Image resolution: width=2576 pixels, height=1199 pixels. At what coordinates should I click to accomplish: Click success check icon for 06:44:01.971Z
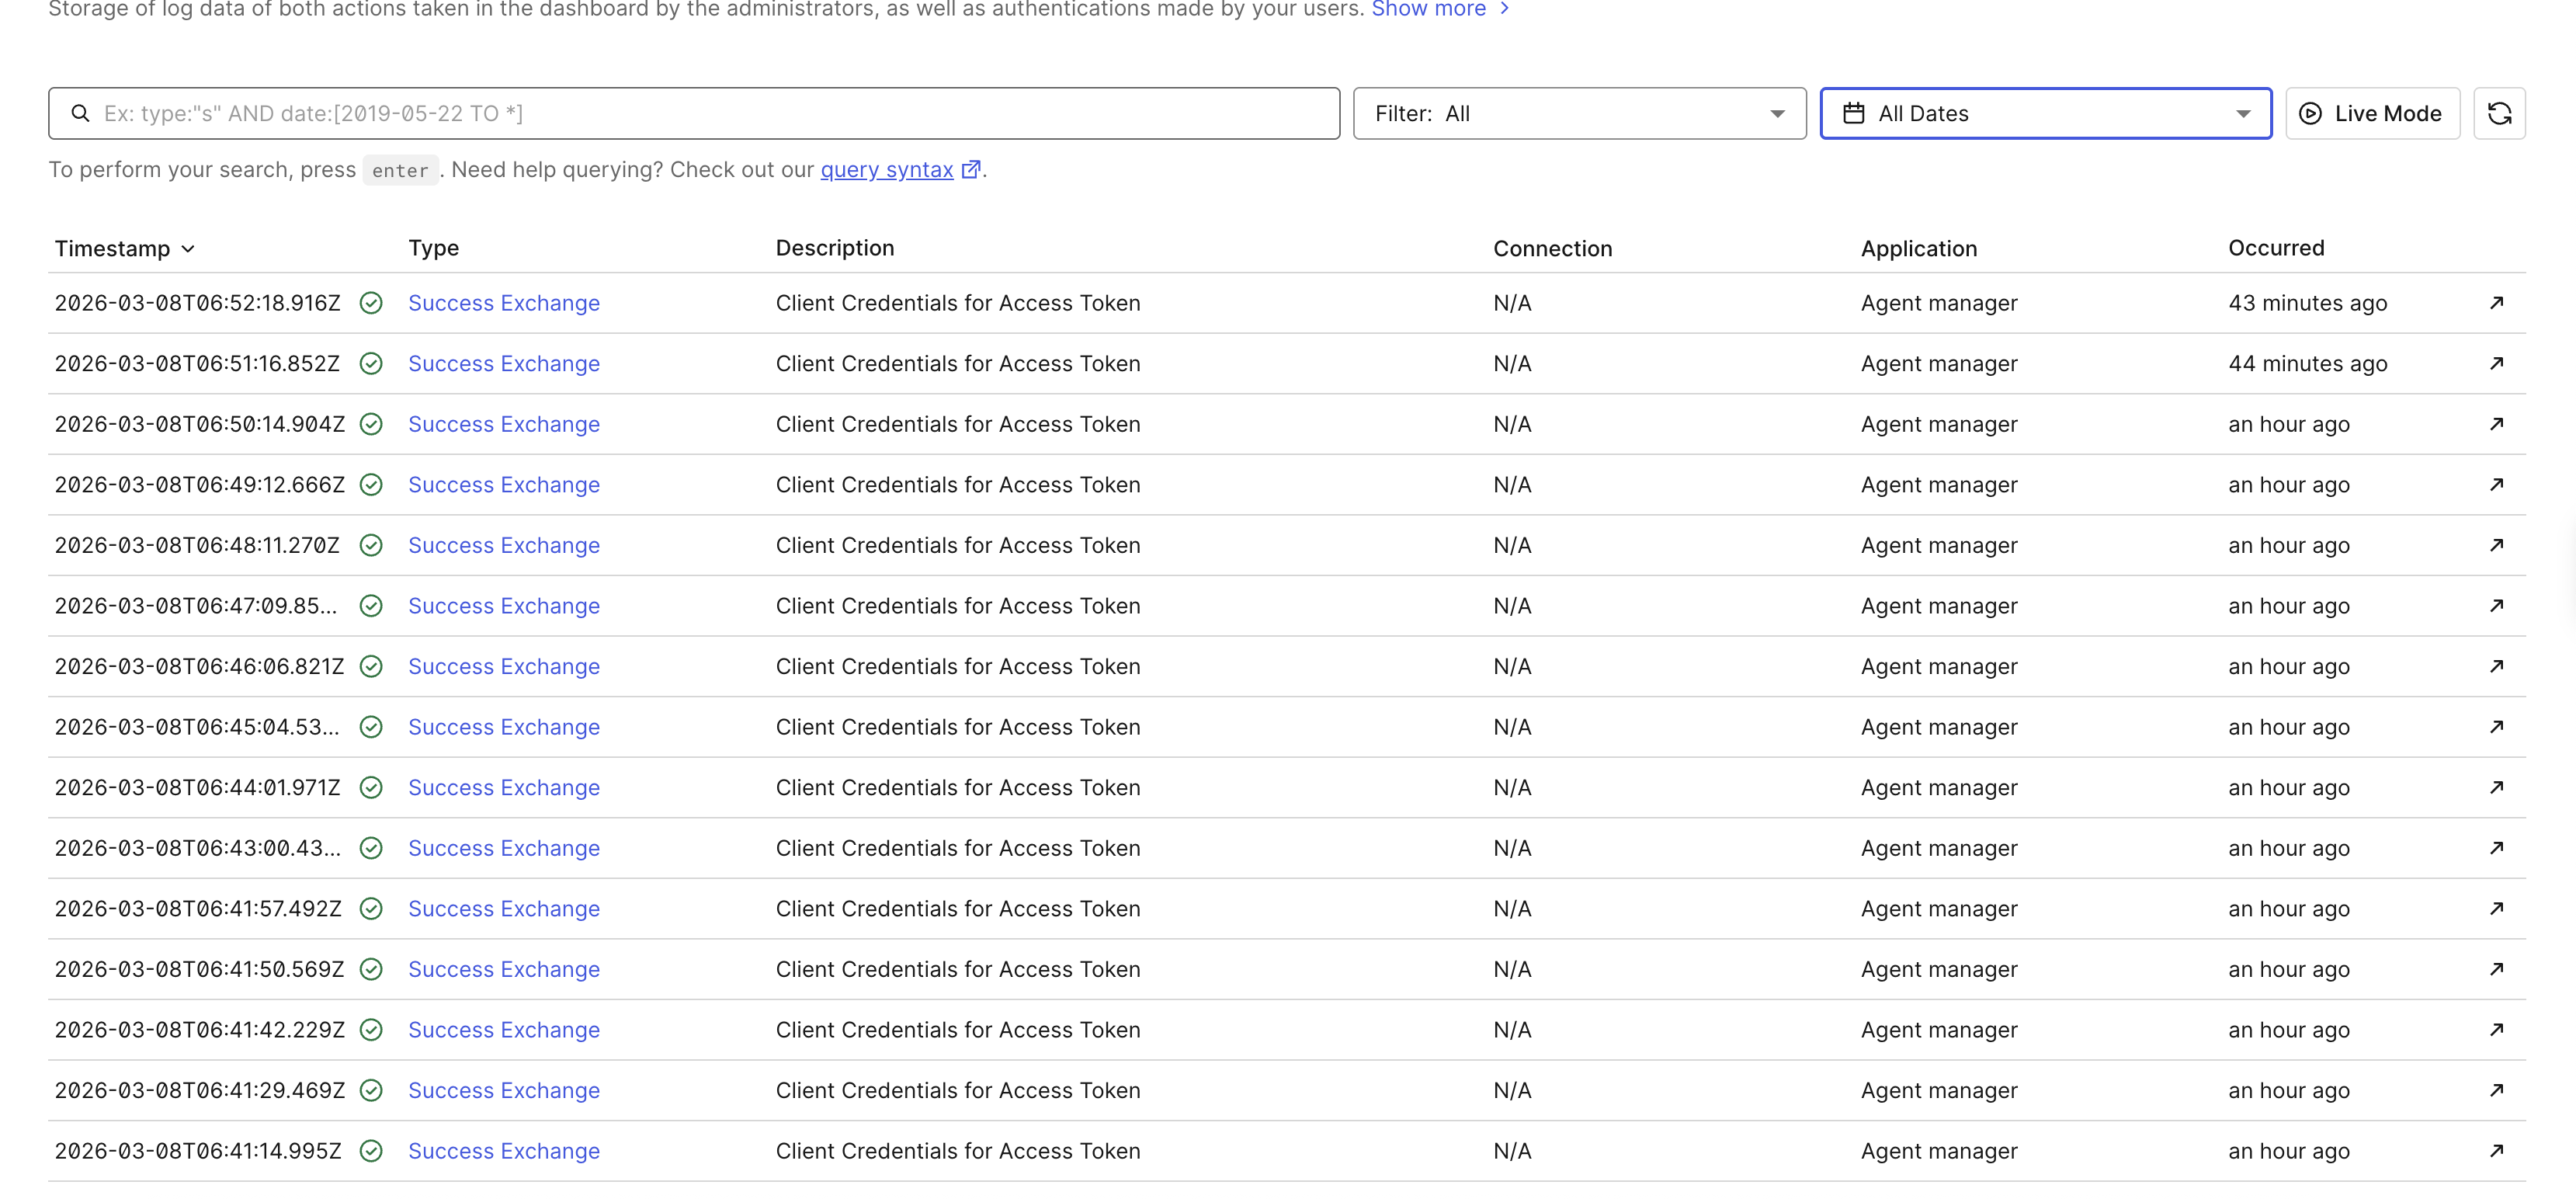(x=371, y=787)
